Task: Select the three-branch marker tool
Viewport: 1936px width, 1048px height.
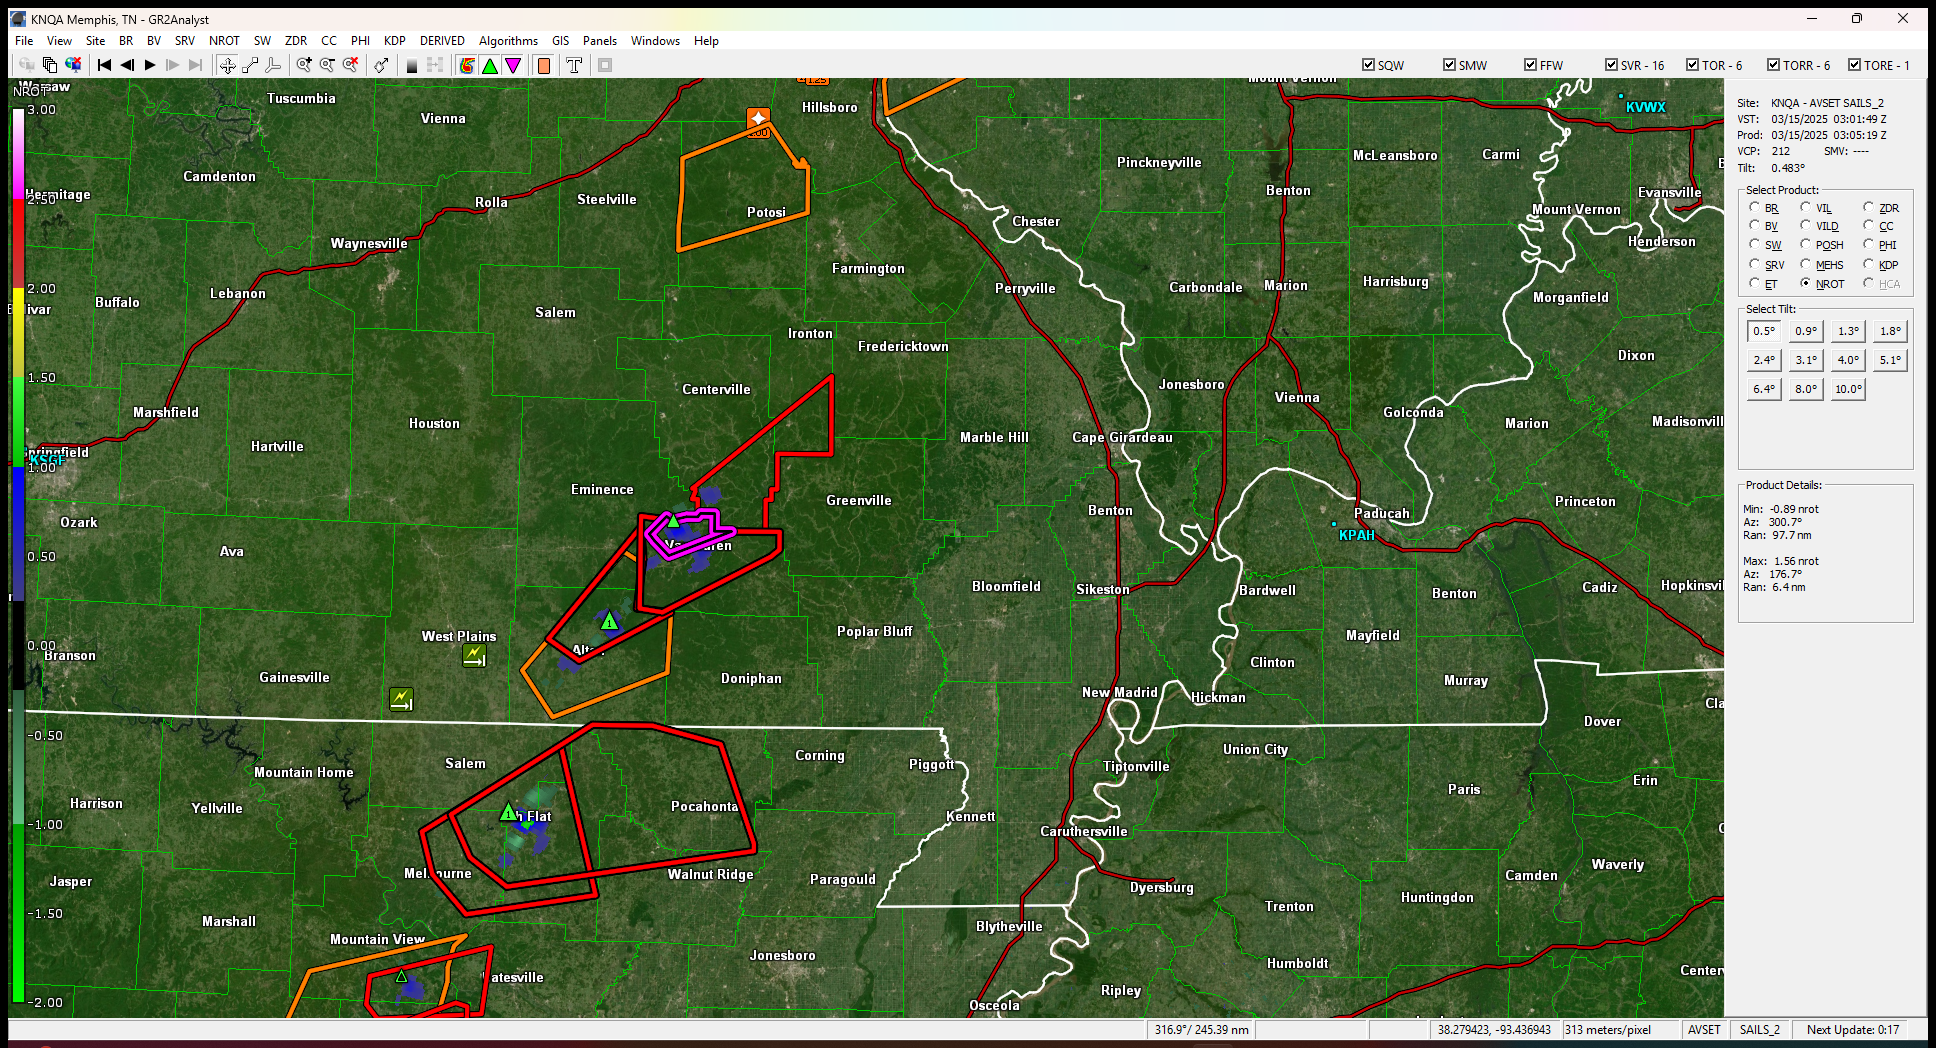Action: 273,65
